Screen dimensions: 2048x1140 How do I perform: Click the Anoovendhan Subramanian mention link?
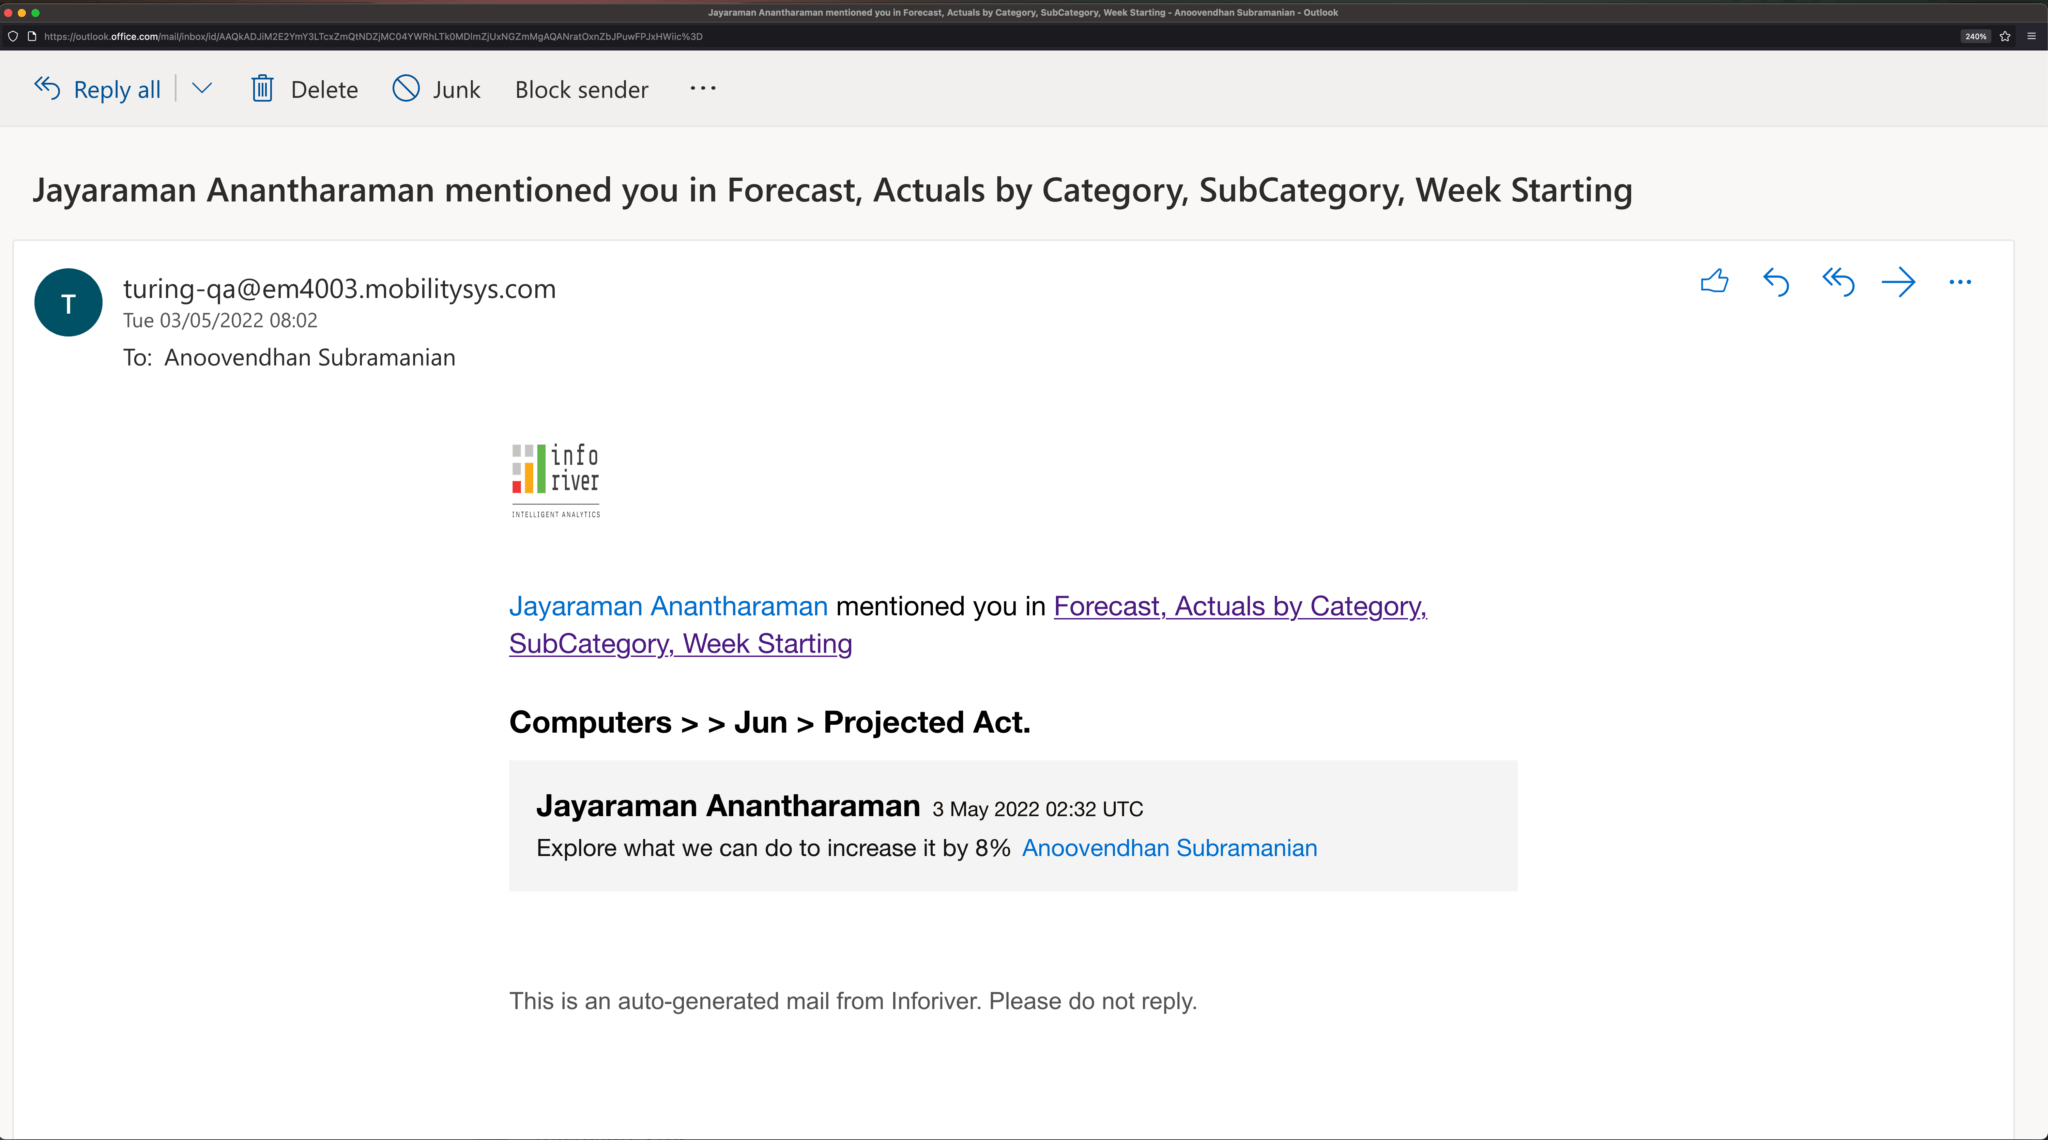[x=1168, y=847]
